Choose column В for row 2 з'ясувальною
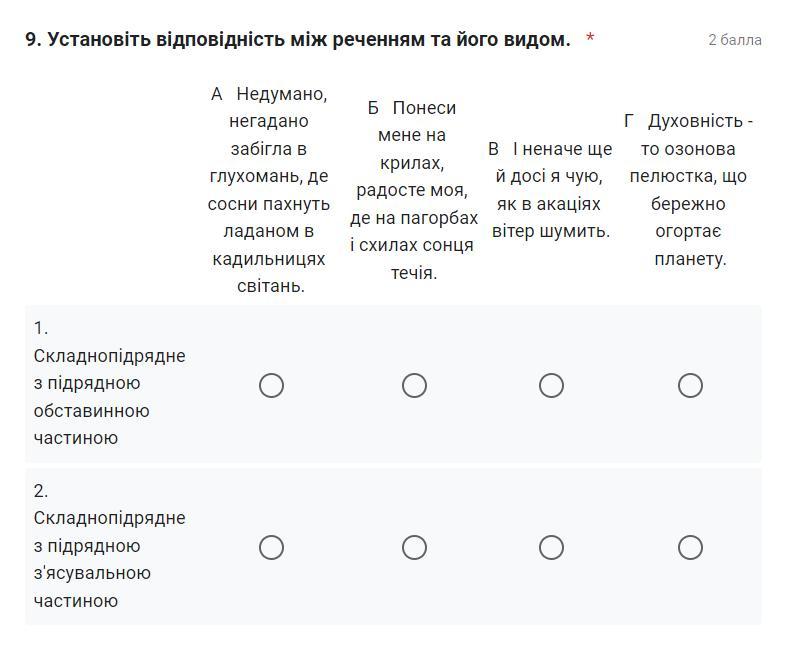This screenshot has height=661, width=792. (x=551, y=547)
